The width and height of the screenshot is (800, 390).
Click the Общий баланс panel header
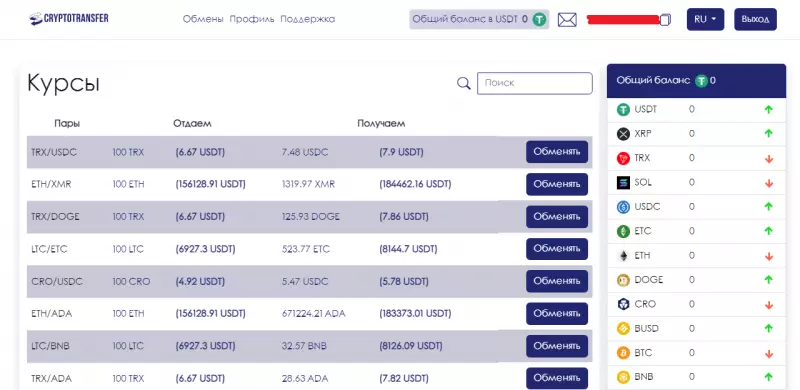coord(696,81)
